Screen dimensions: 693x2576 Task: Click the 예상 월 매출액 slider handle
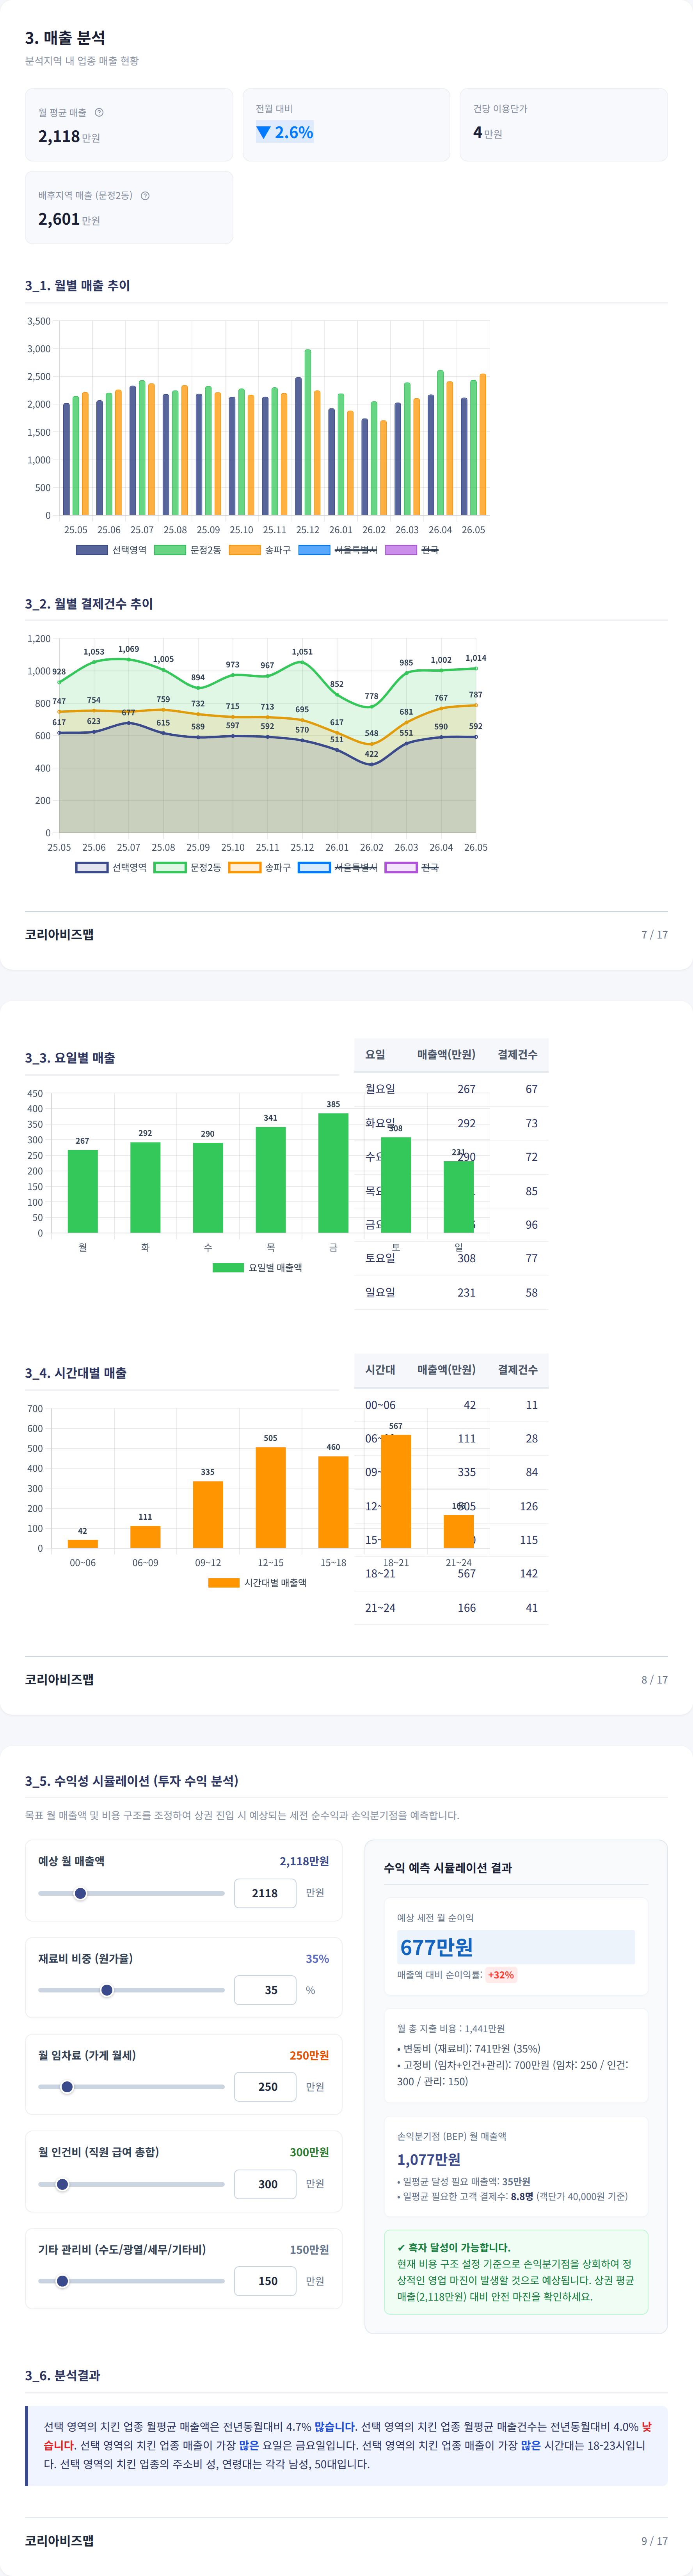point(80,1893)
